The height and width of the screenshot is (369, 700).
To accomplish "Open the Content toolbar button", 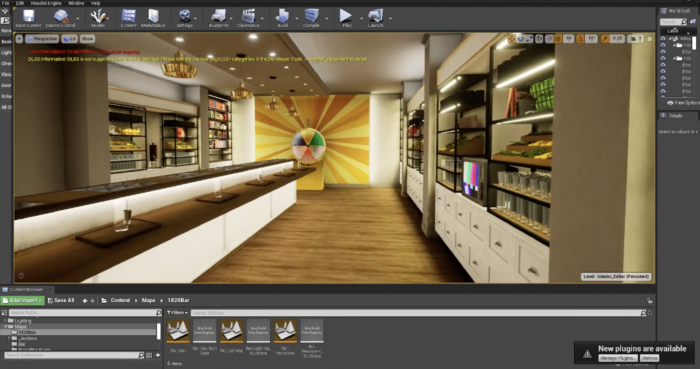I will (x=129, y=19).
